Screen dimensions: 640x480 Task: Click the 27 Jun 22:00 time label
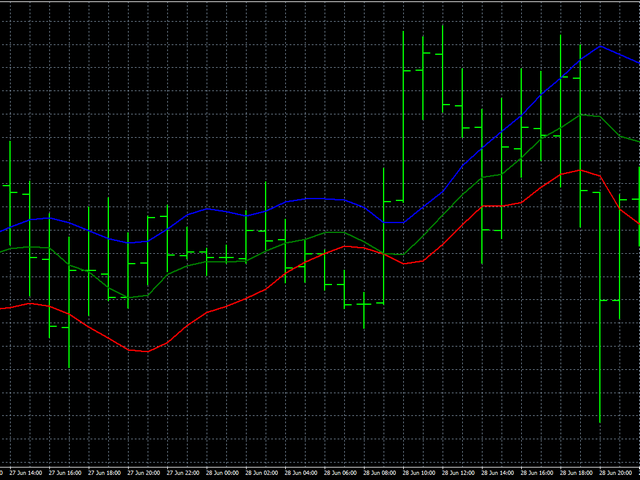tap(183, 472)
